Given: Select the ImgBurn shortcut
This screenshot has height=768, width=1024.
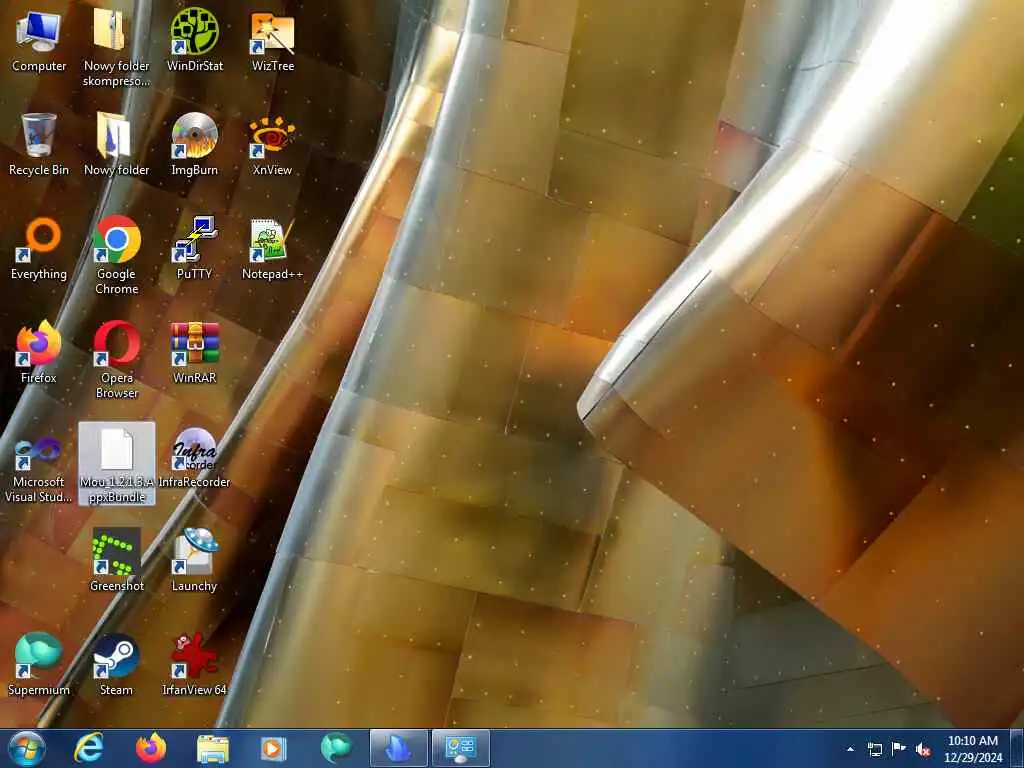Looking at the screenshot, I should [195, 144].
